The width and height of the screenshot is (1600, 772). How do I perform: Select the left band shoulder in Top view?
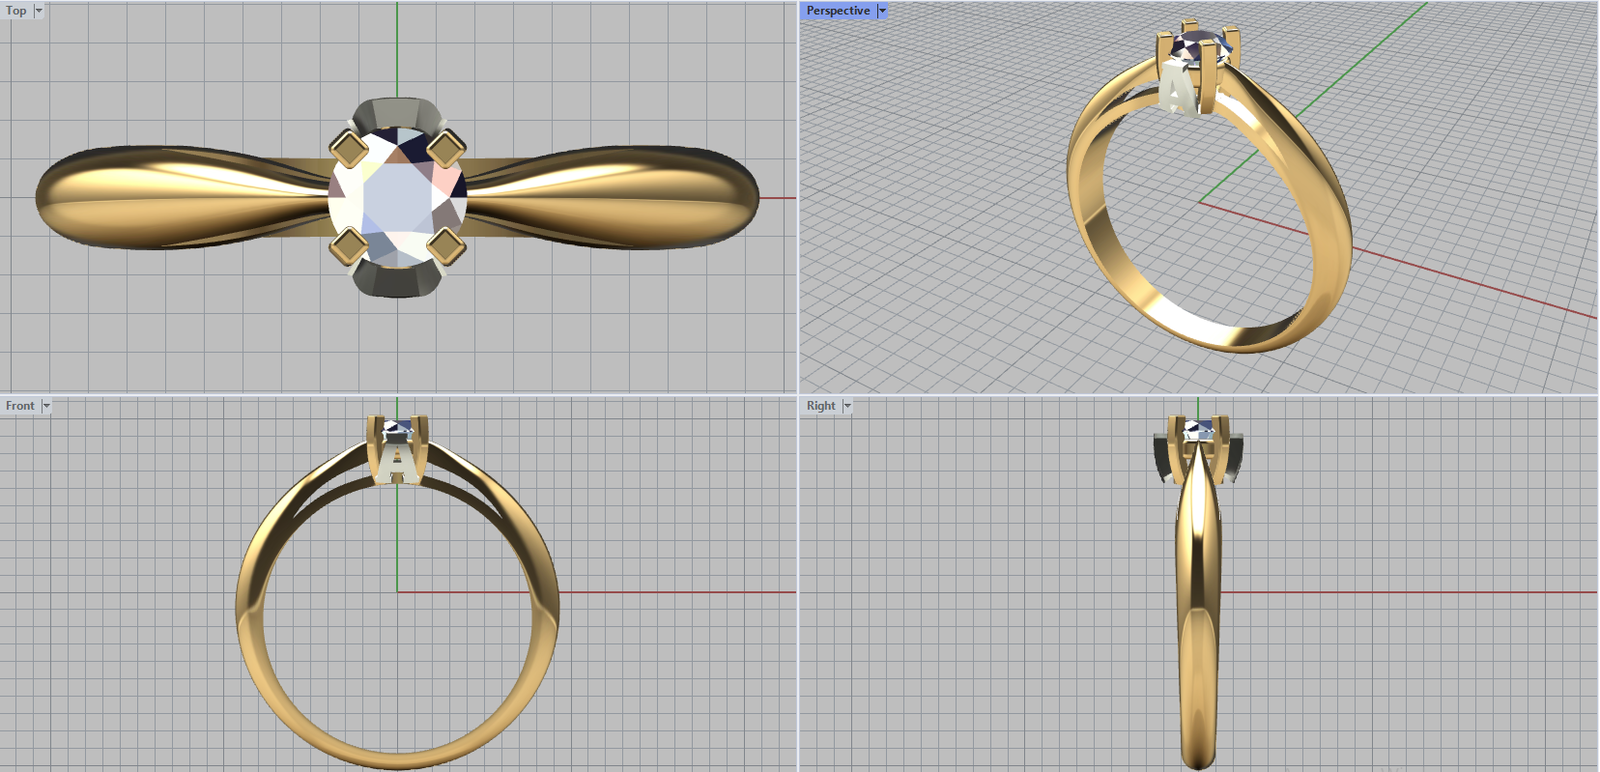[x=170, y=198]
